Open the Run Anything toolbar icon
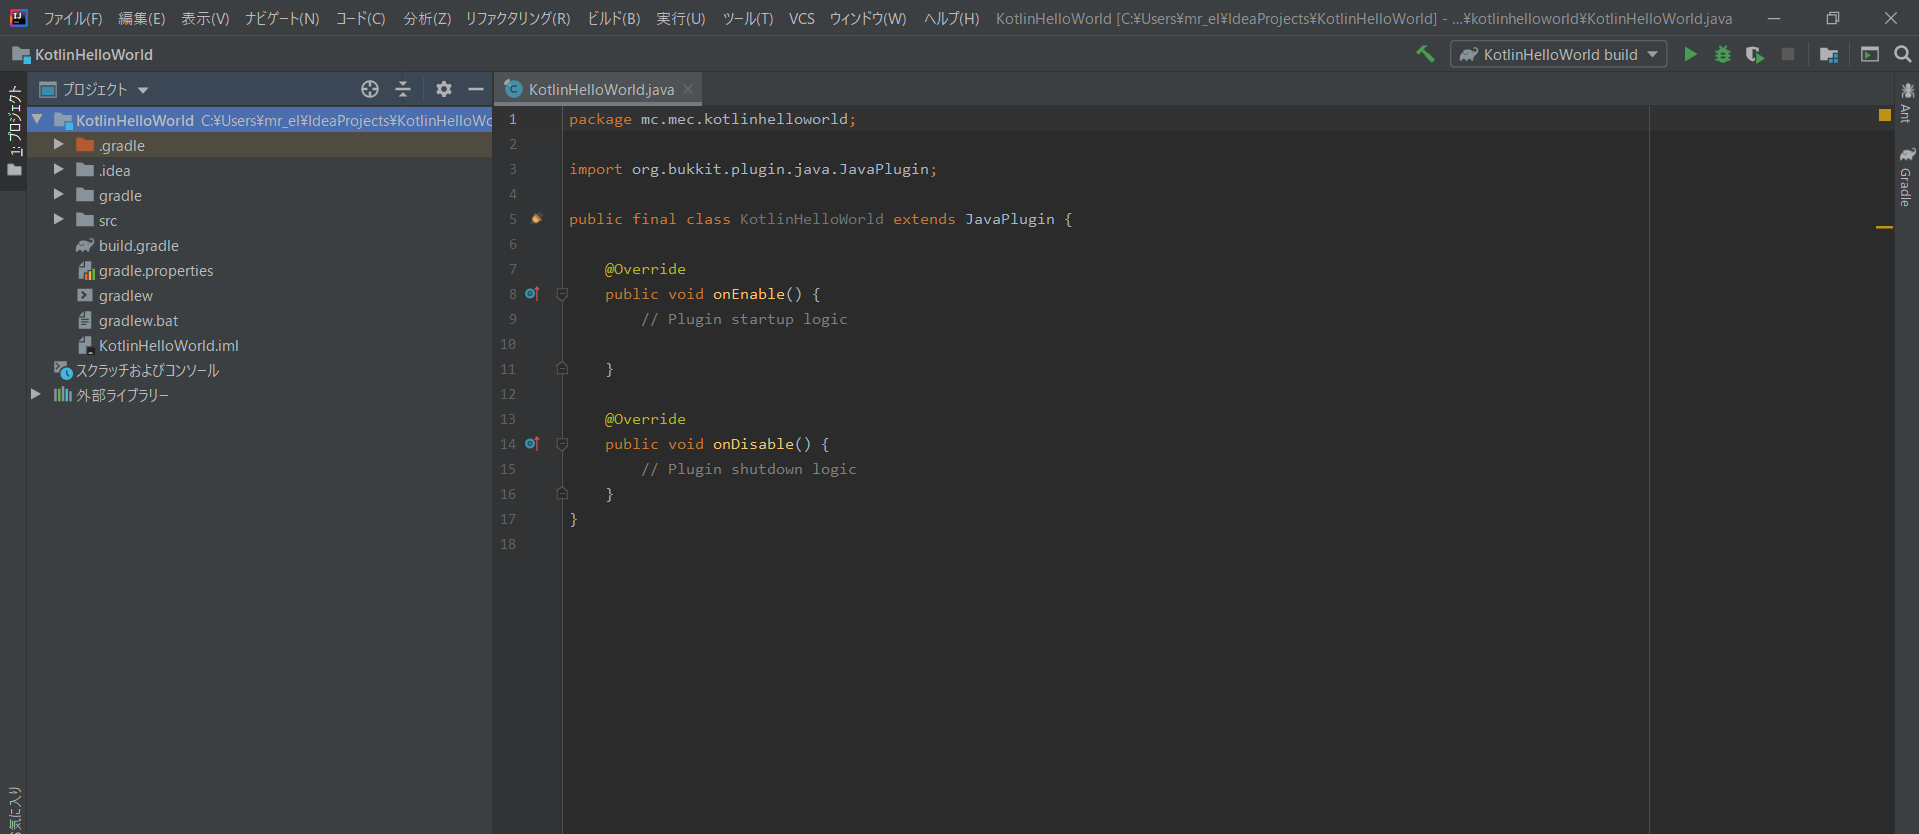 click(1869, 54)
